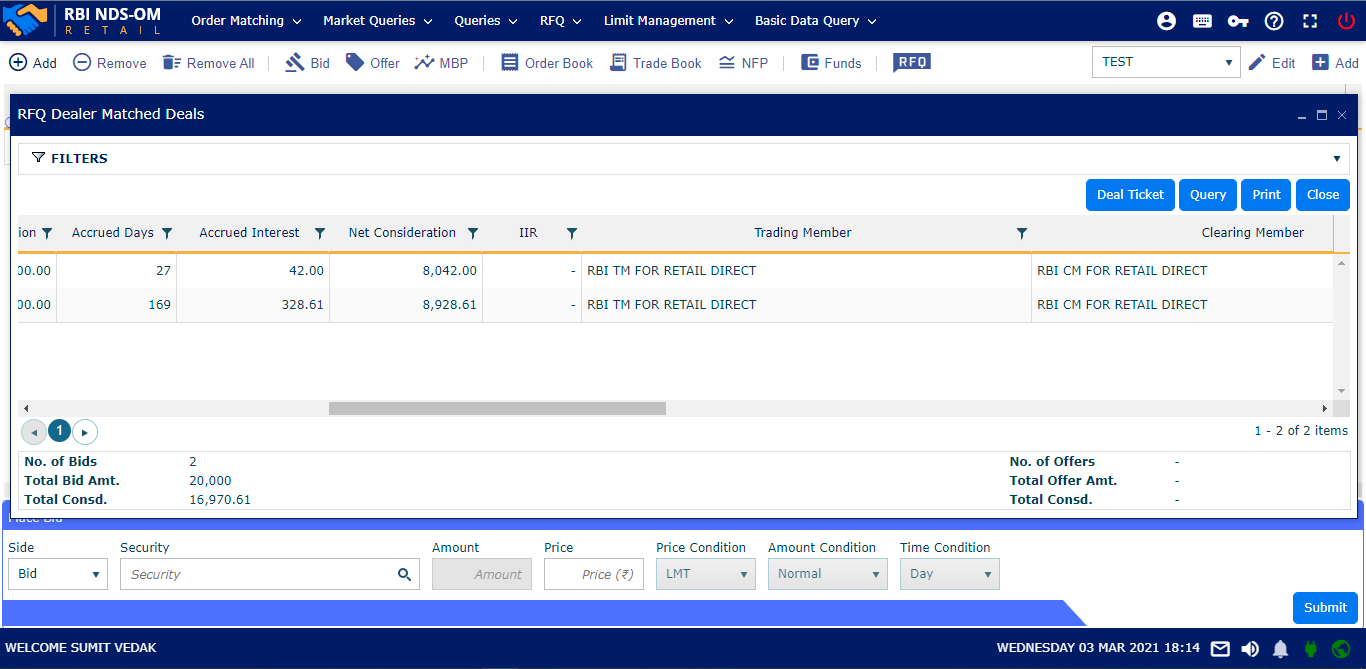Filter the Net Consideration column
This screenshot has width=1366, height=669.
pos(473,234)
